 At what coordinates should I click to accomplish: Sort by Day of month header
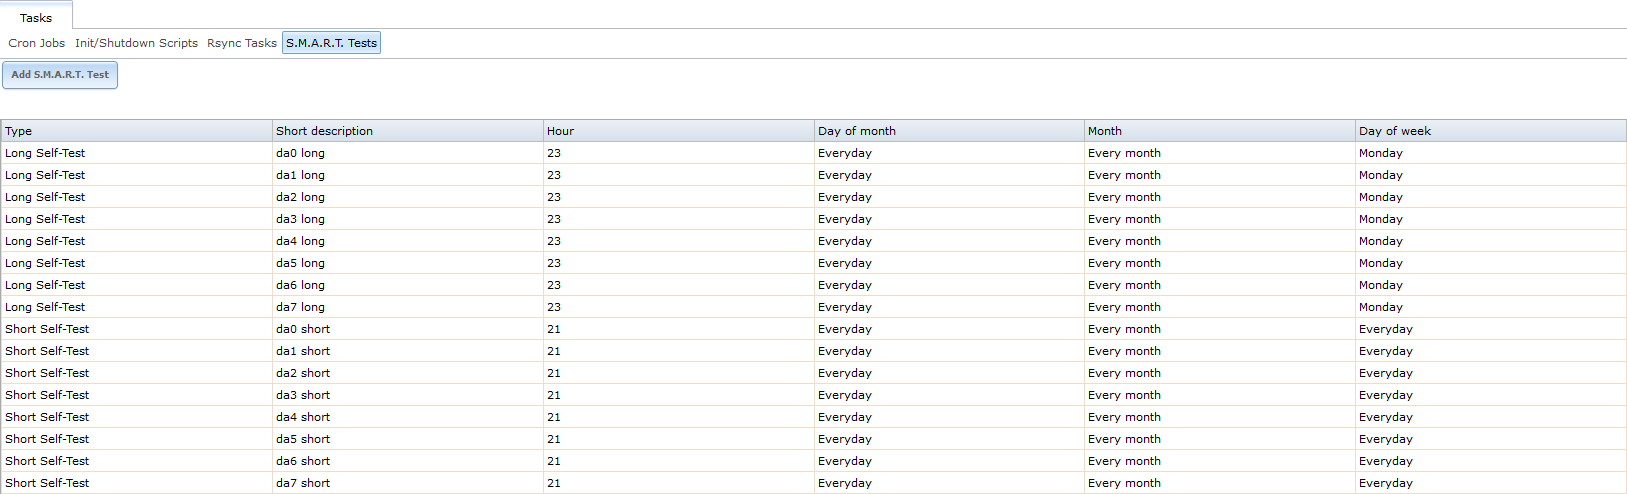click(950, 131)
